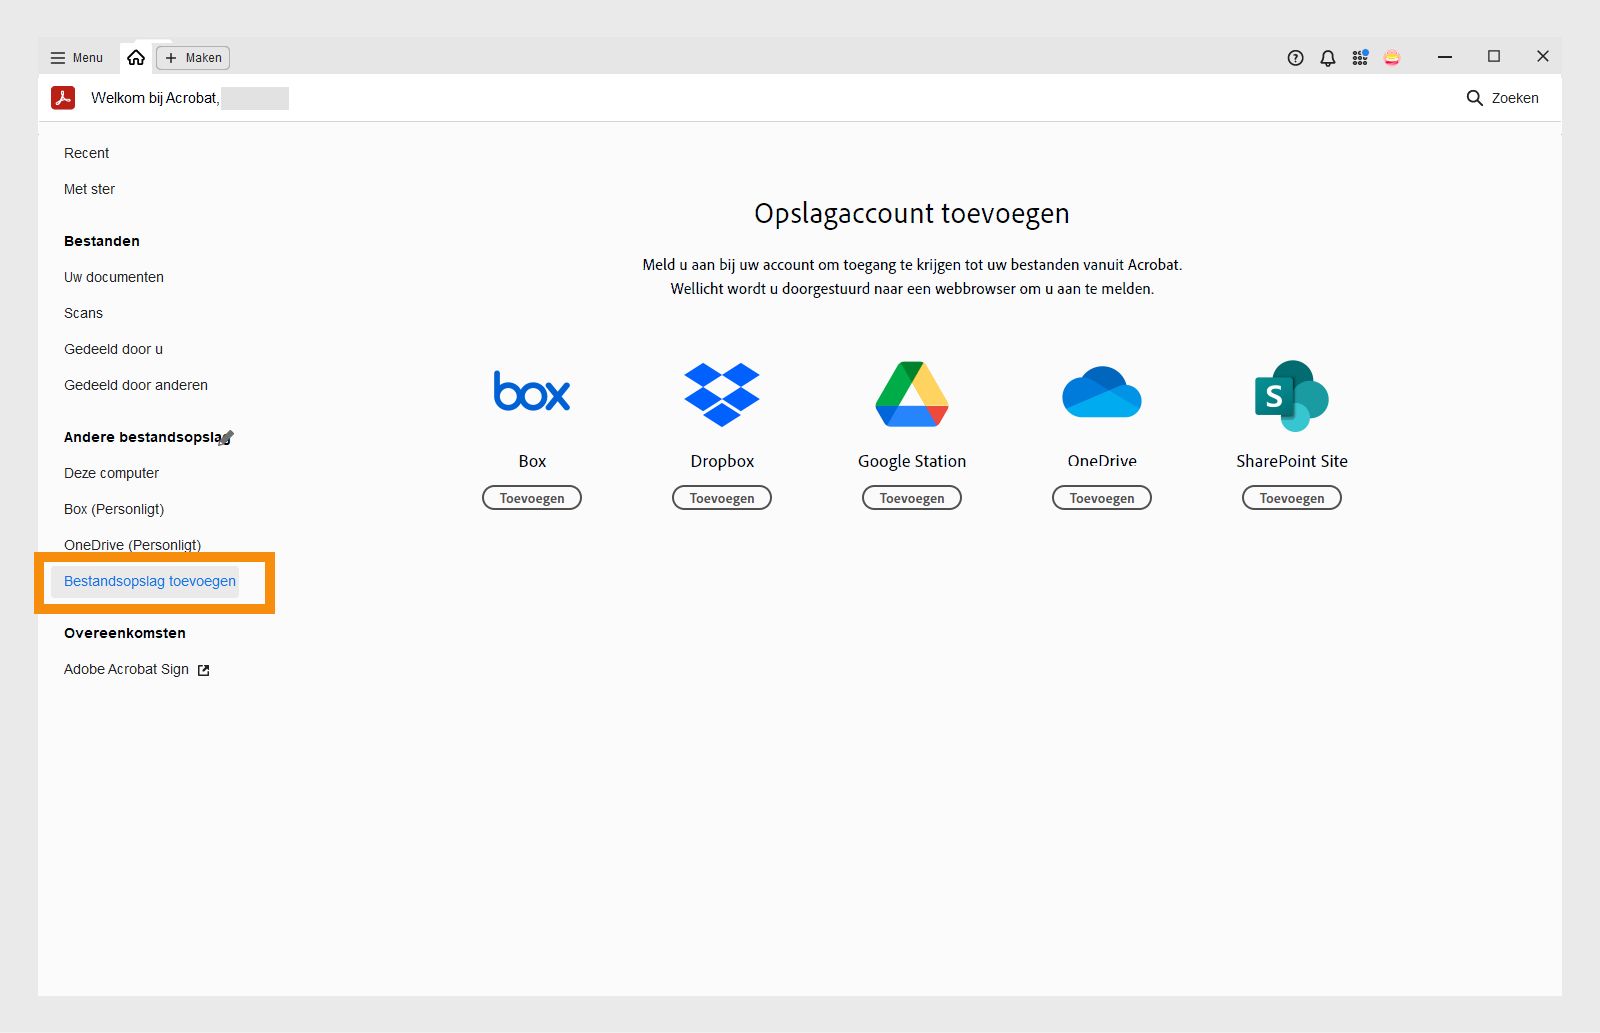Open the Bestandsopslag toevoegen link
Image resolution: width=1600 pixels, height=1033 pixels.
point(149,580)
